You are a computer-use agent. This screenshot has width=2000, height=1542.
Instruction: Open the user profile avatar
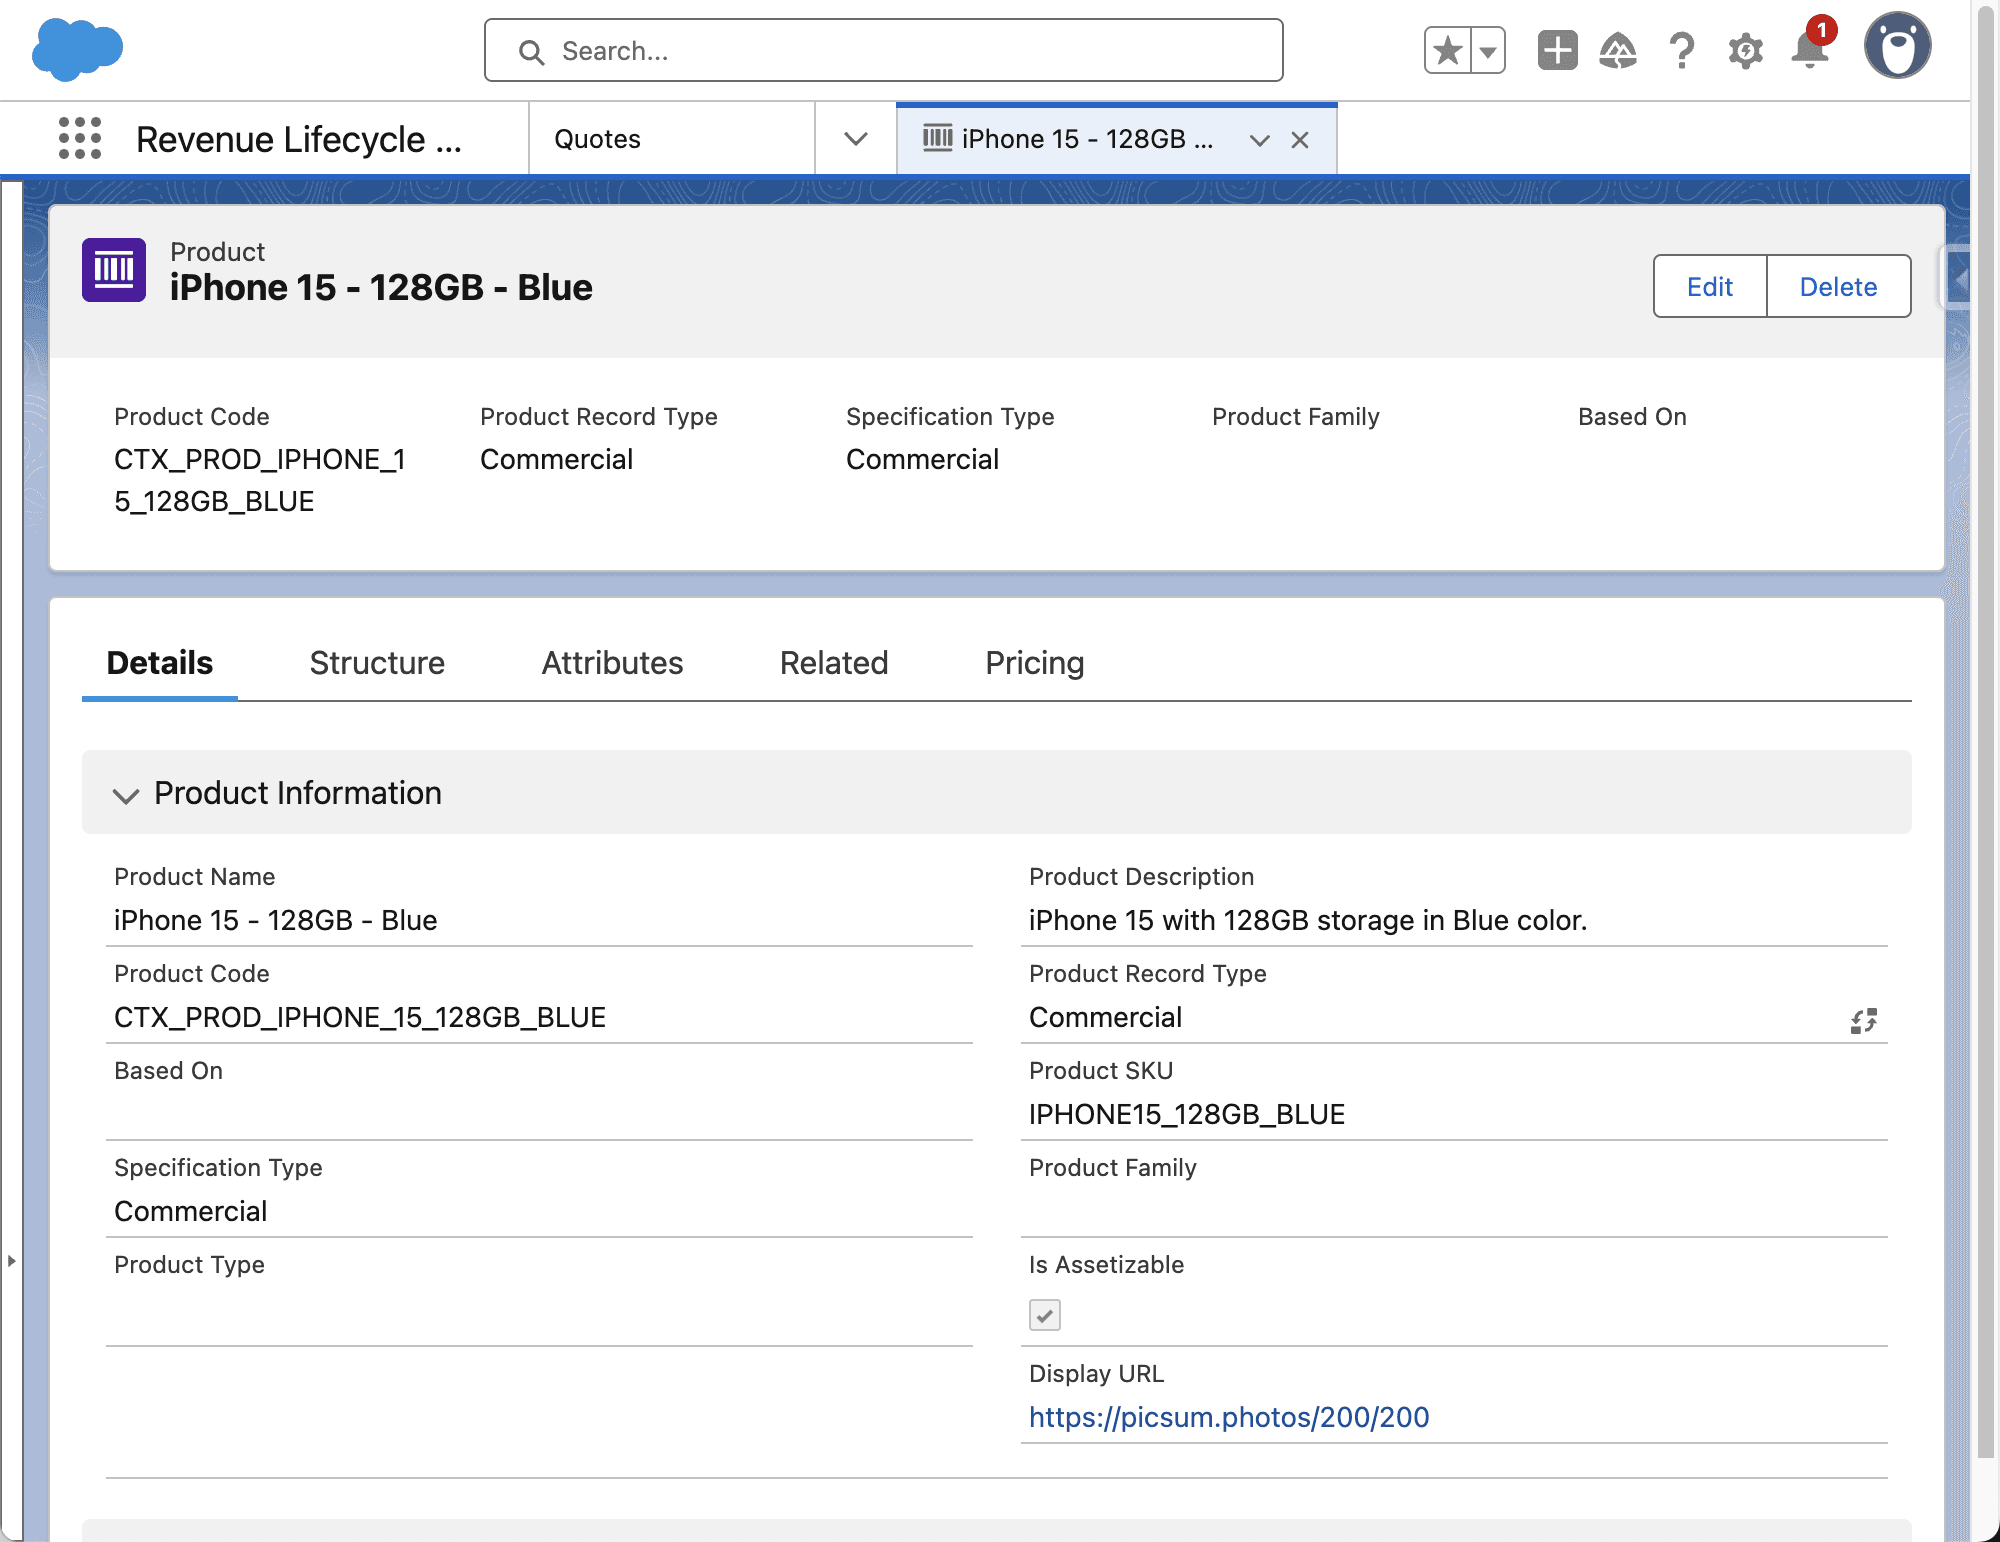(1897, 46)
